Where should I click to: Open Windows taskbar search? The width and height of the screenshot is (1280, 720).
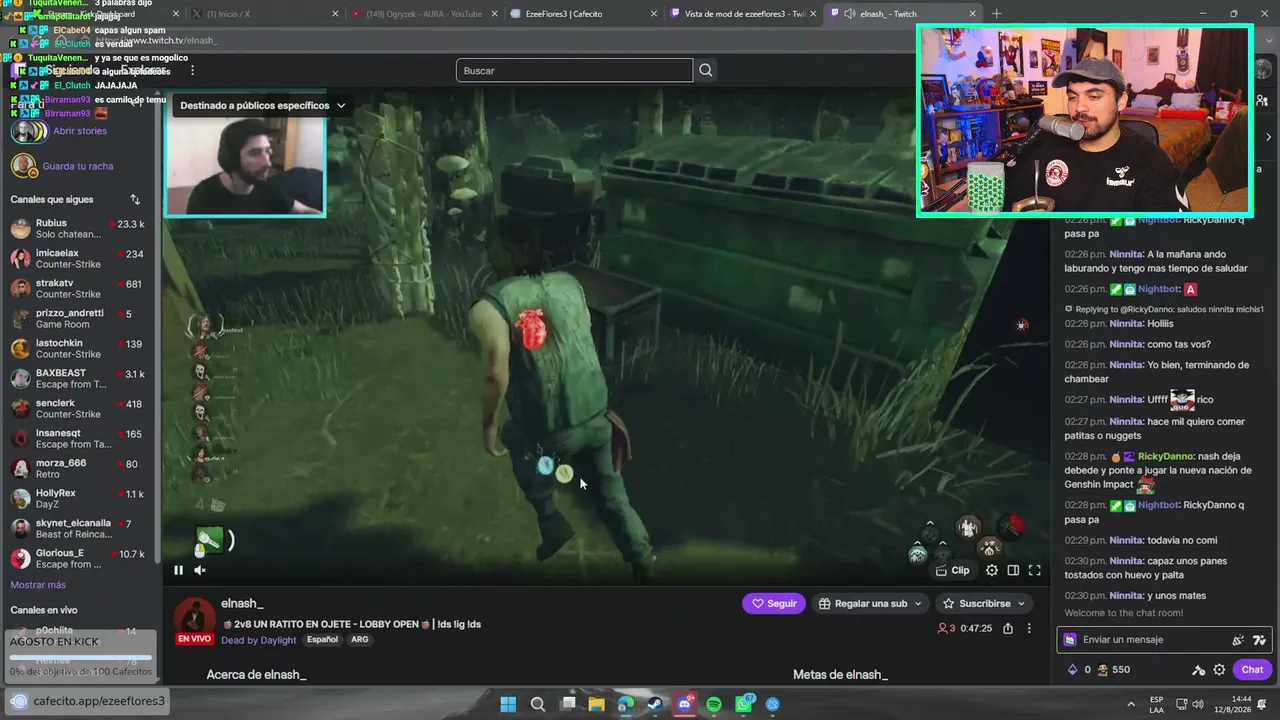538,704
